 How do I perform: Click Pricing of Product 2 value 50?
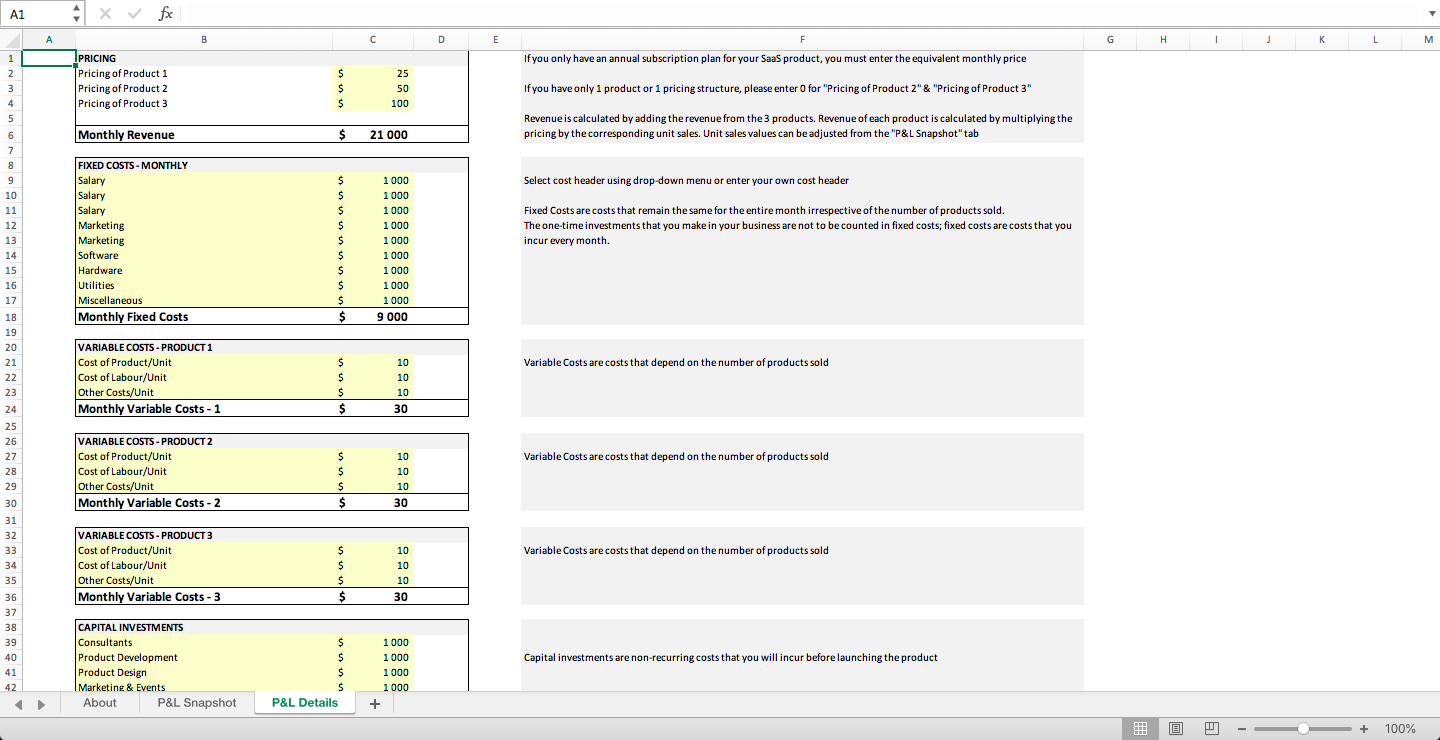coord(372,88)
